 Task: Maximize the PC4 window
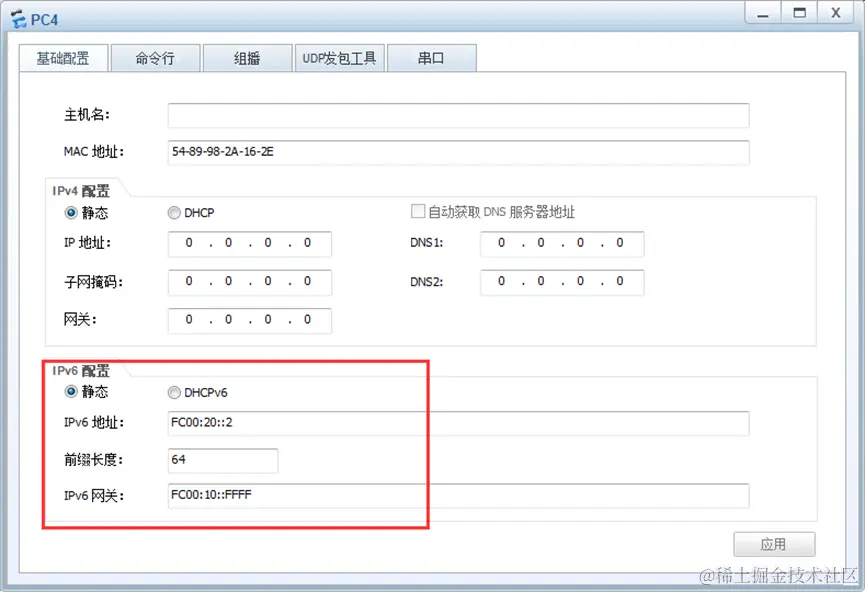[799, 13]
